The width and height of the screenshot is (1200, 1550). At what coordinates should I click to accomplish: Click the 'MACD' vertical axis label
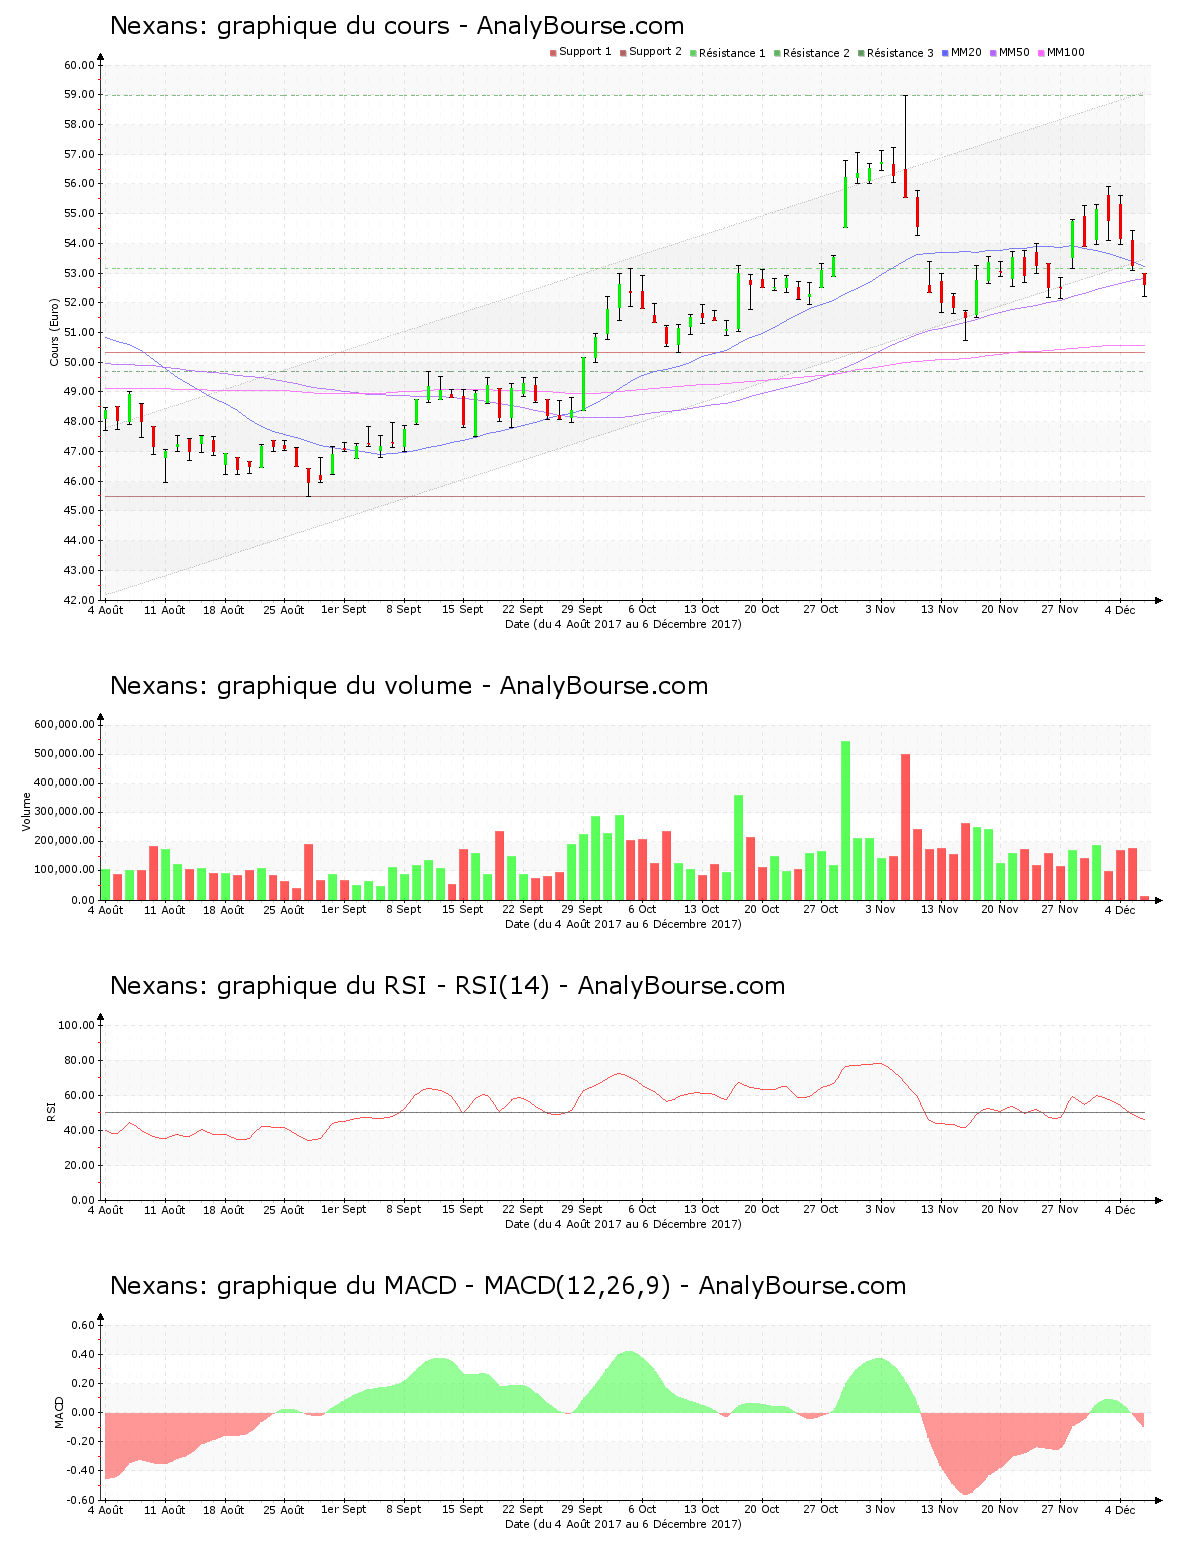[59, 1411]
